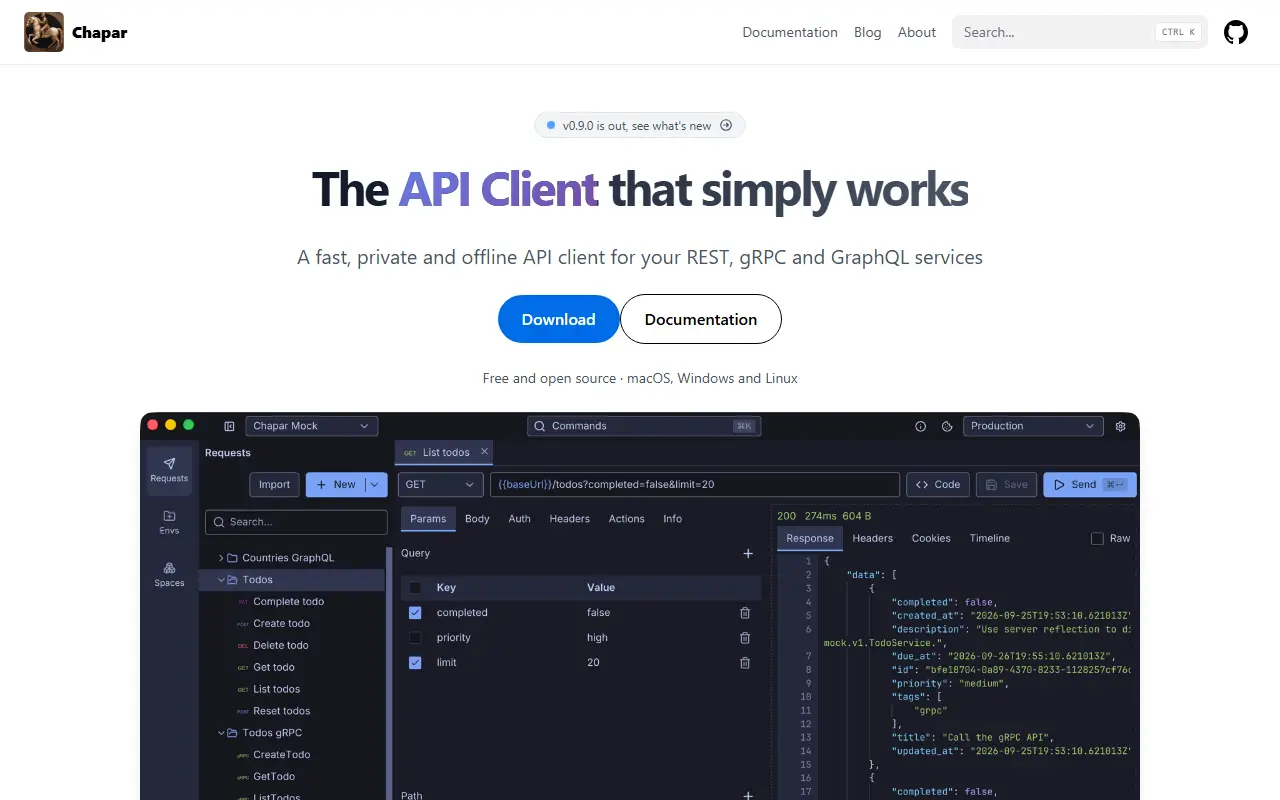Screen dimensions: 1280x800
Task: Delete the limit query parameter
Action: (744, 663)
